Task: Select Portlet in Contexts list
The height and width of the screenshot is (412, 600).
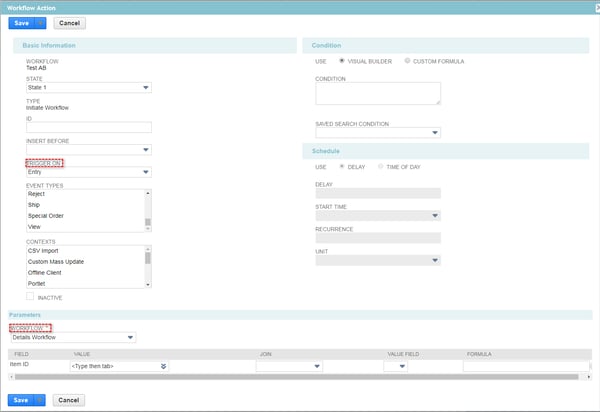Action: pos(36,284)
